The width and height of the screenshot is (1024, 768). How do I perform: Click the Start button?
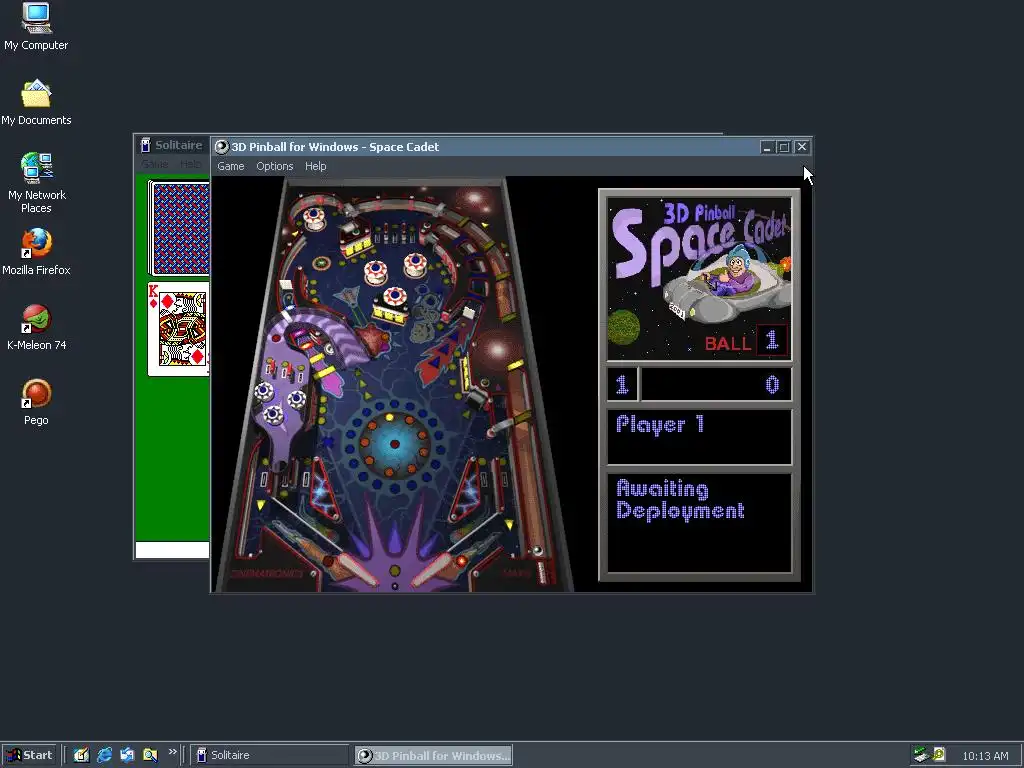29,755
